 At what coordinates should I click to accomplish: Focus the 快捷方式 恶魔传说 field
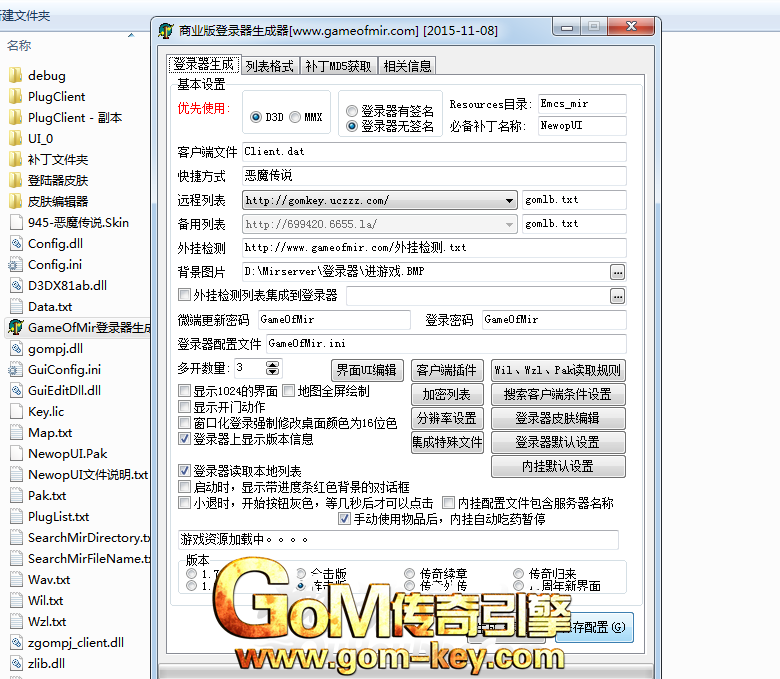434,176
